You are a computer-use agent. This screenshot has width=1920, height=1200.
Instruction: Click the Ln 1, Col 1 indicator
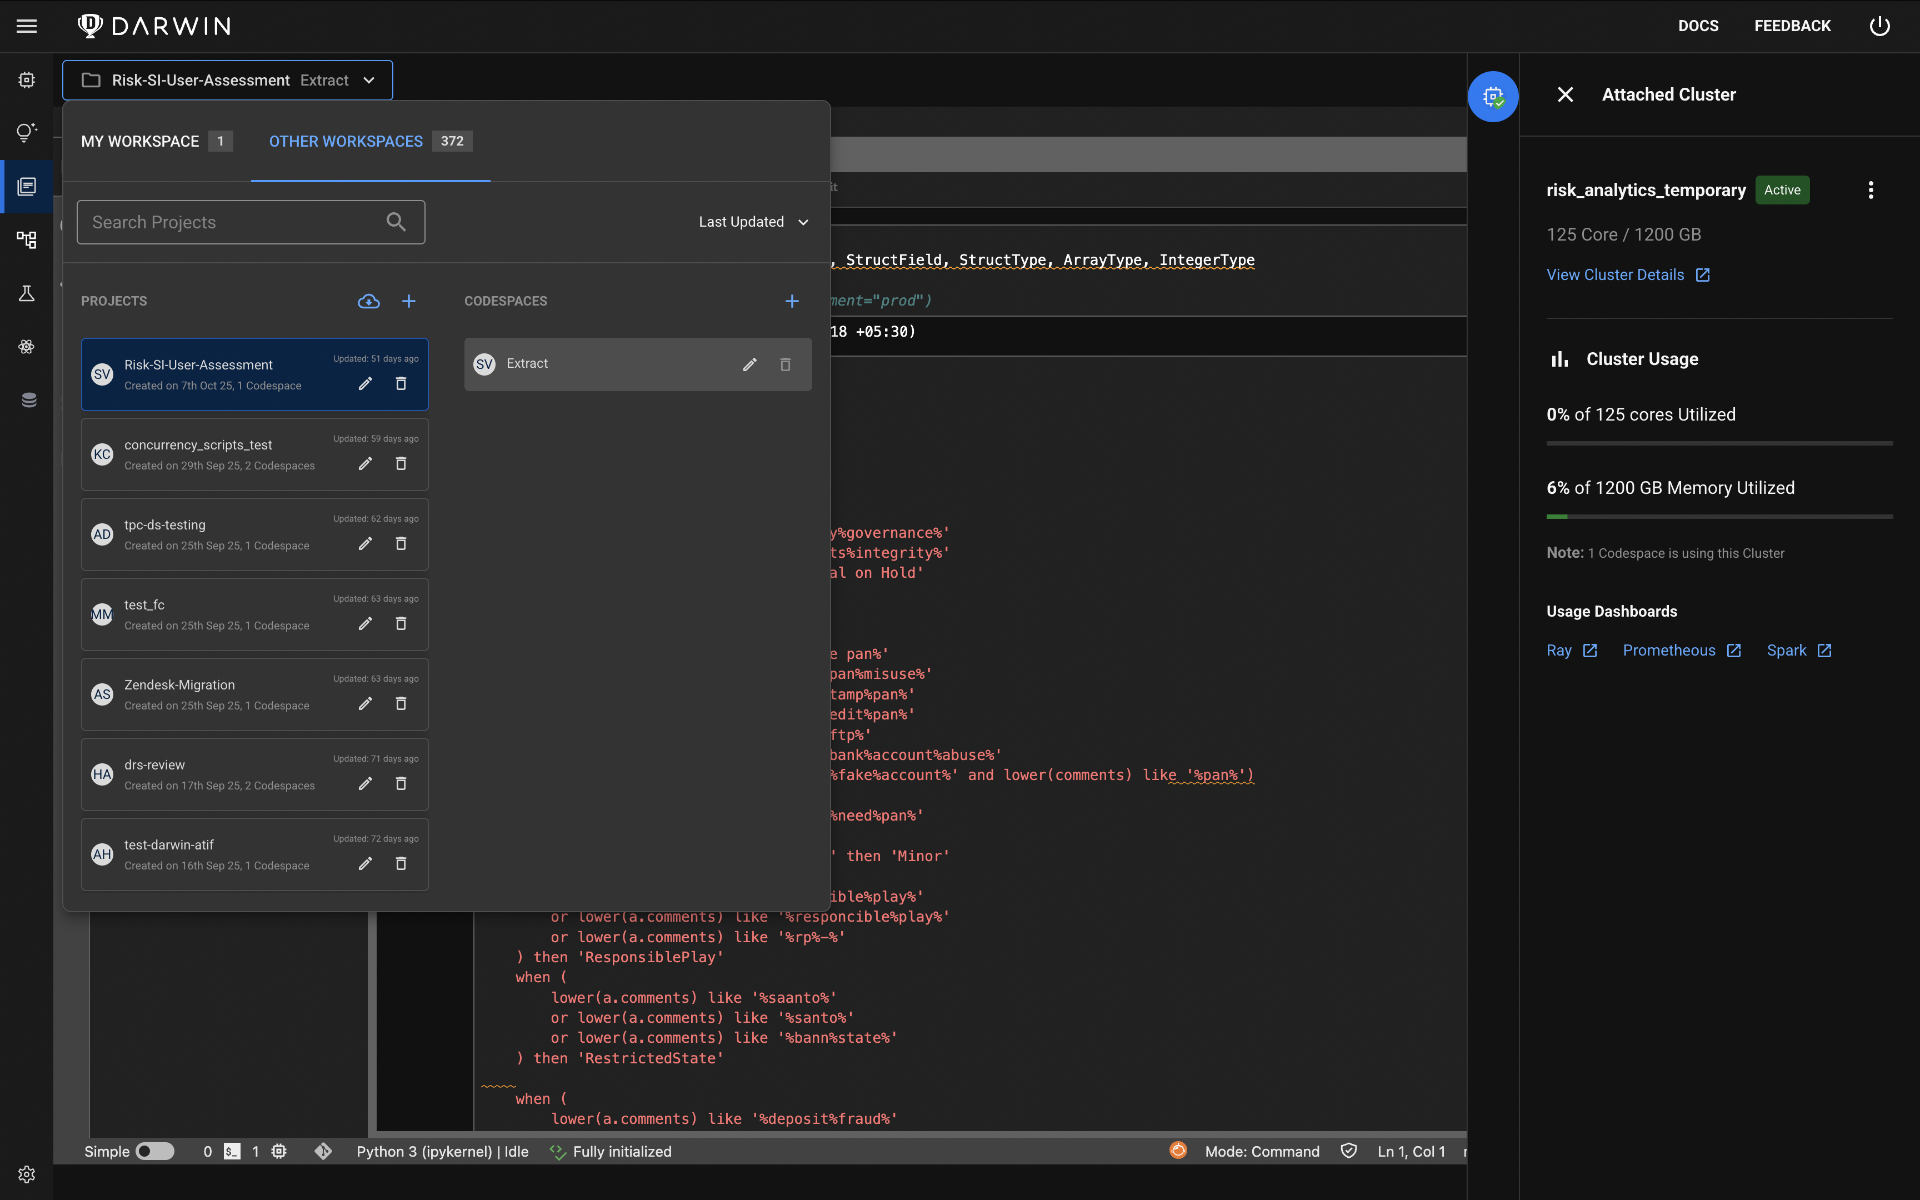pyautogui.click(x=1411, y=1152)
